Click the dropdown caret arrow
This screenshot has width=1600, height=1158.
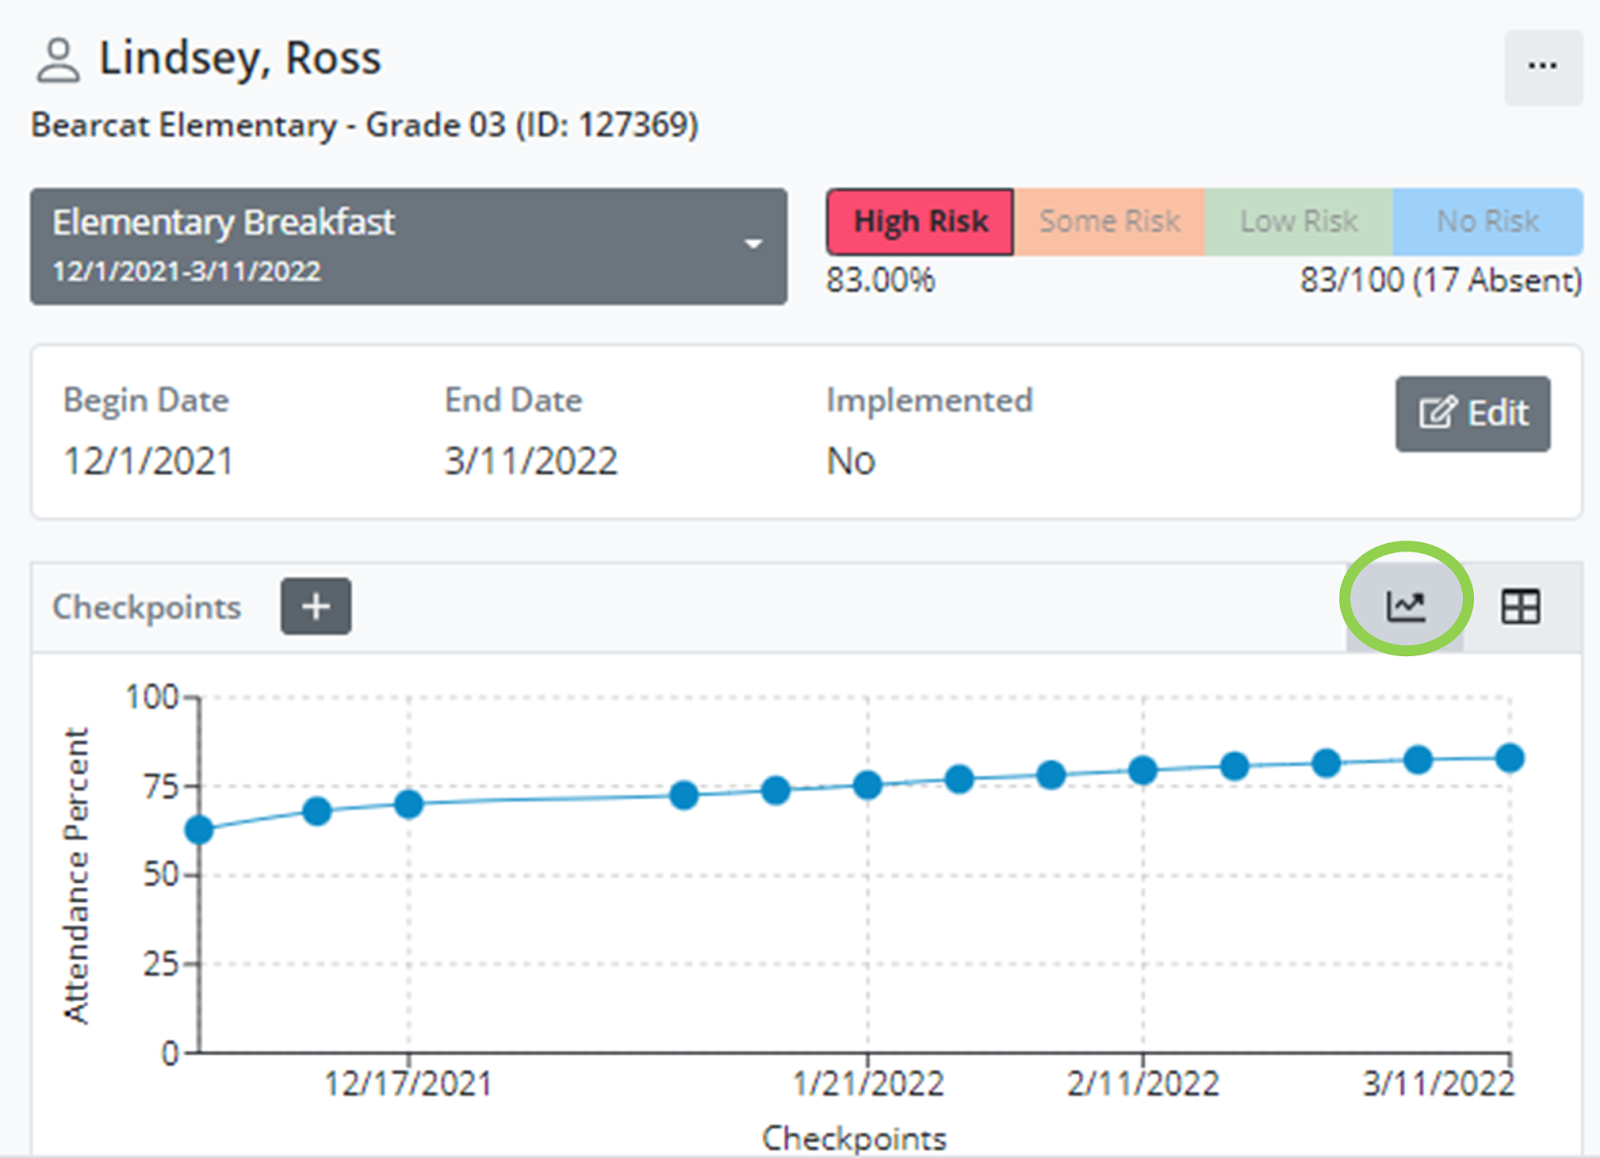(x=753, y=244)
